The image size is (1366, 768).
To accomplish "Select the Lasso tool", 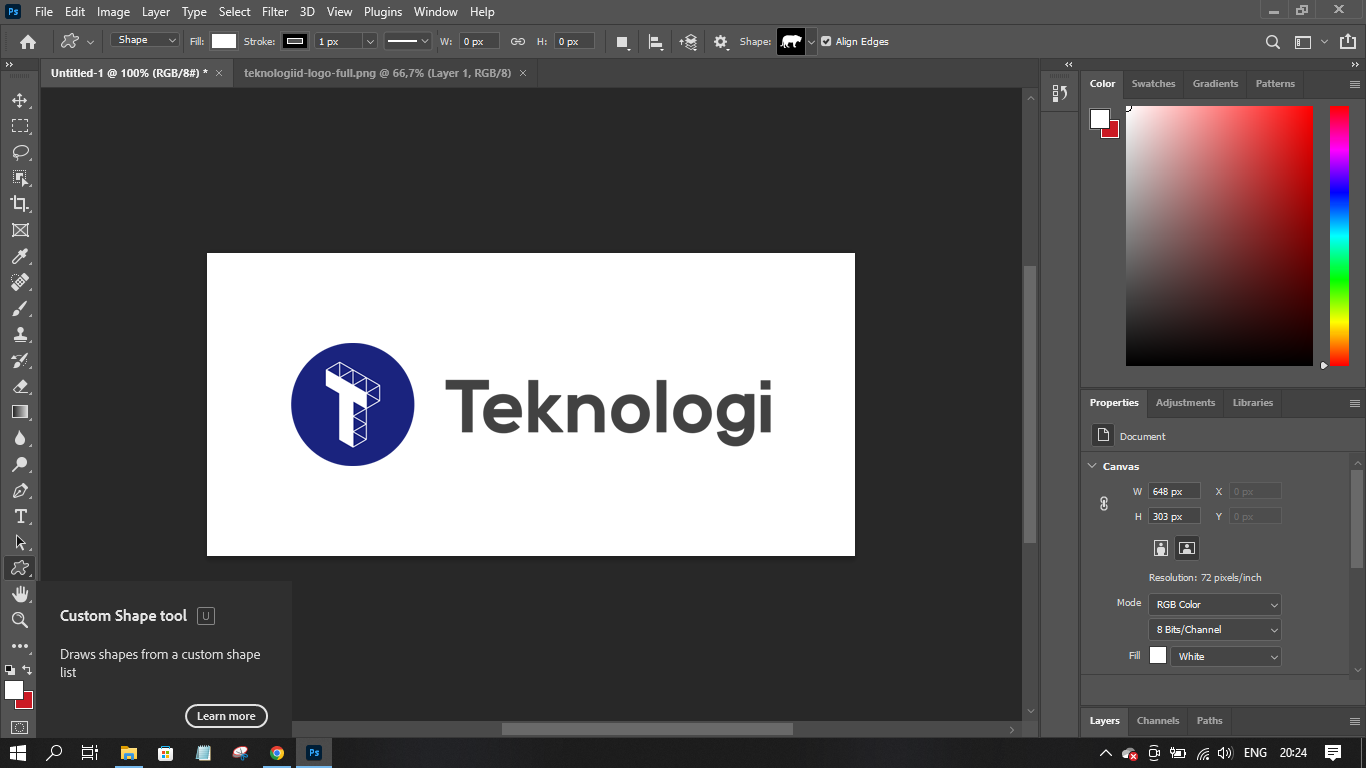I will point(20,152).
